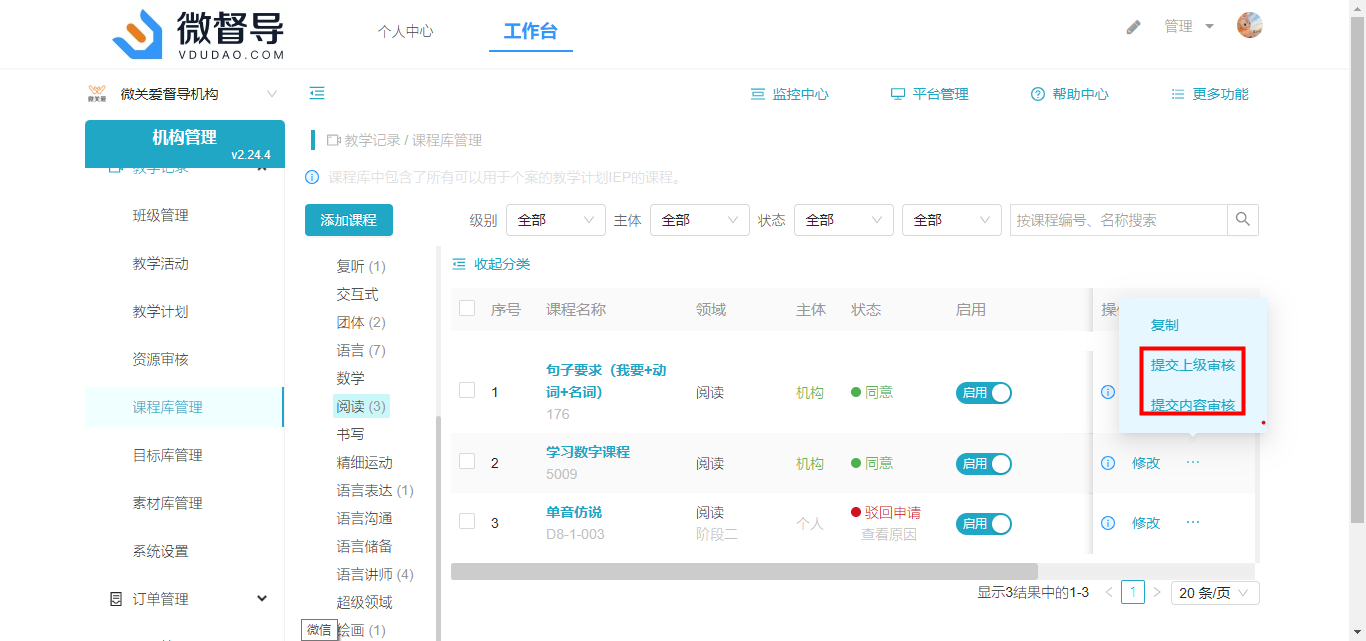Open 监控中心 monitoring center
Viewport: 1366px width, 641px height.
(x=790, y=94)
